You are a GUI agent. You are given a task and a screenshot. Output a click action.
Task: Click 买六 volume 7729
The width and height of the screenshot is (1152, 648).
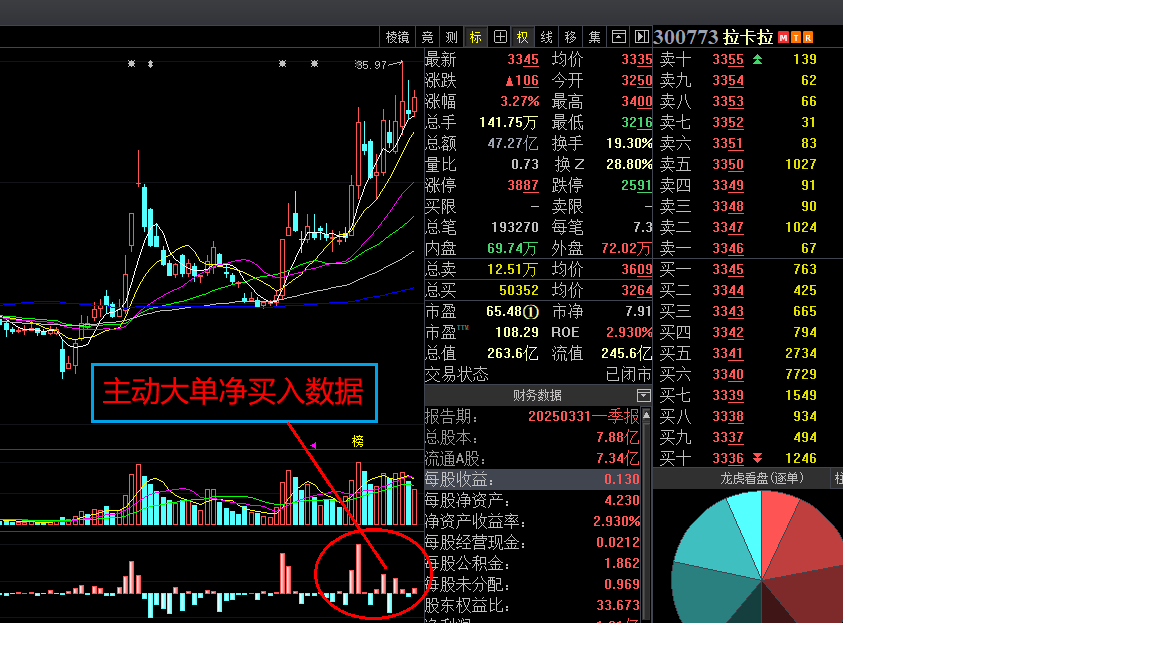(801, 375)
